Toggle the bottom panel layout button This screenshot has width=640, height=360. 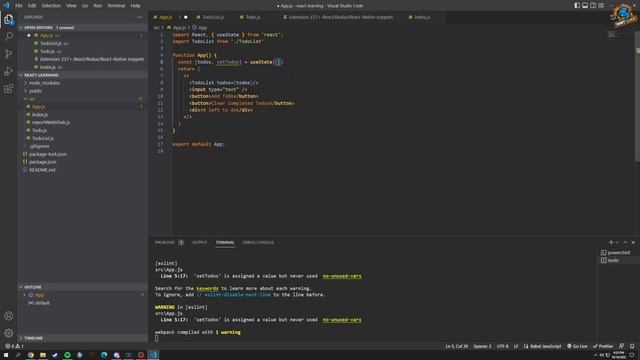click(585, 5)
